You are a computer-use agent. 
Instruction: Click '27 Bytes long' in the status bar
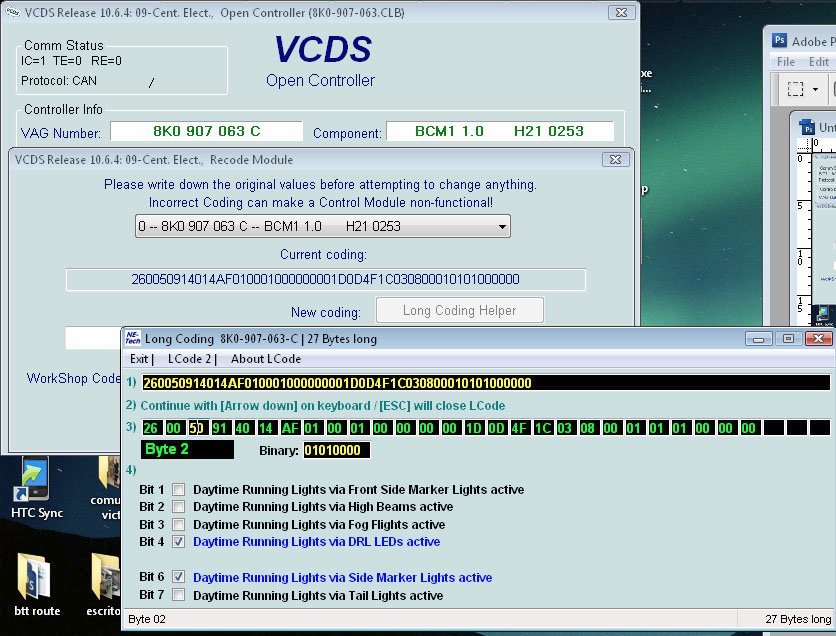(x=798, y=619)
